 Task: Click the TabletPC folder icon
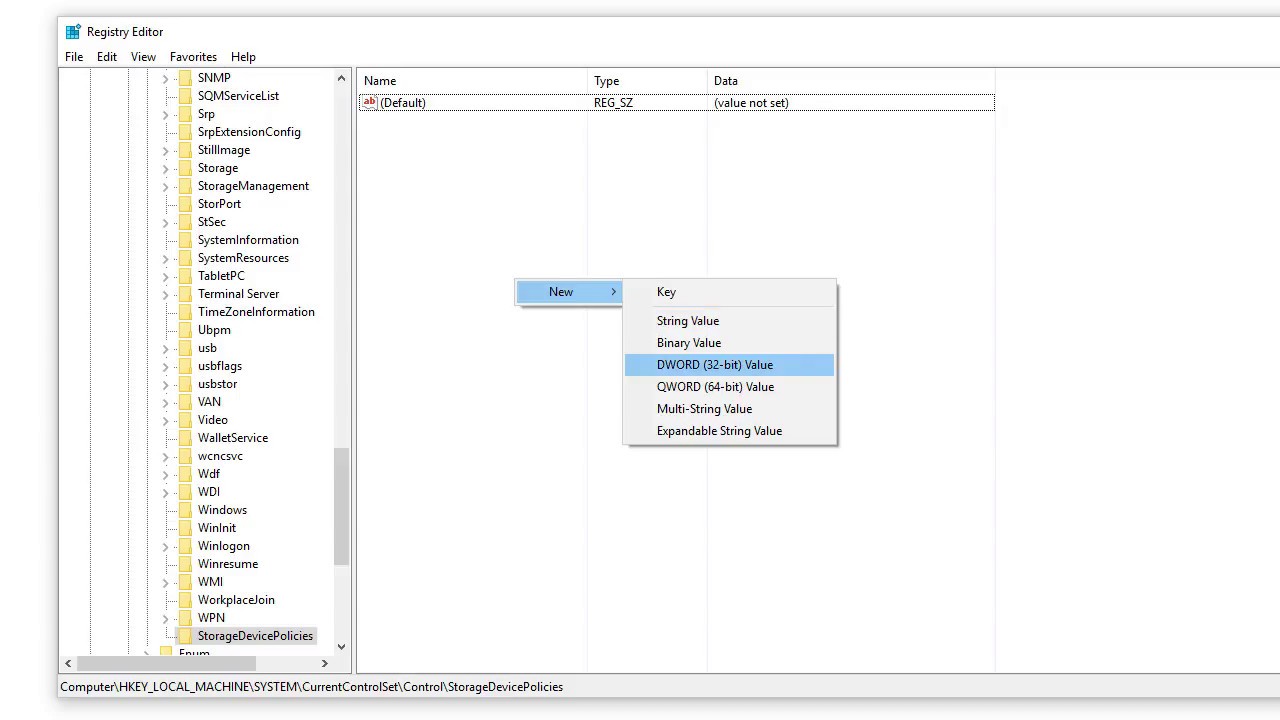[x=185, y=276]
